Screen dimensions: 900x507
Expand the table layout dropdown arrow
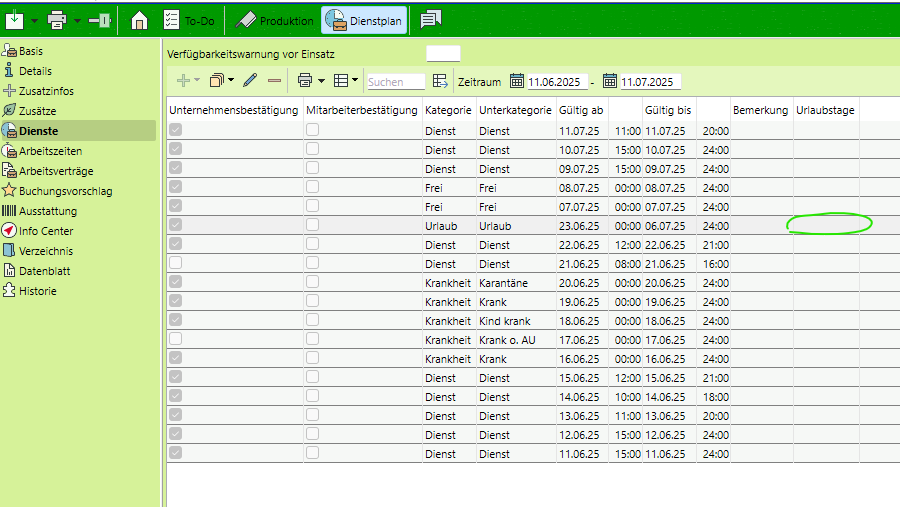pos(354,81)
